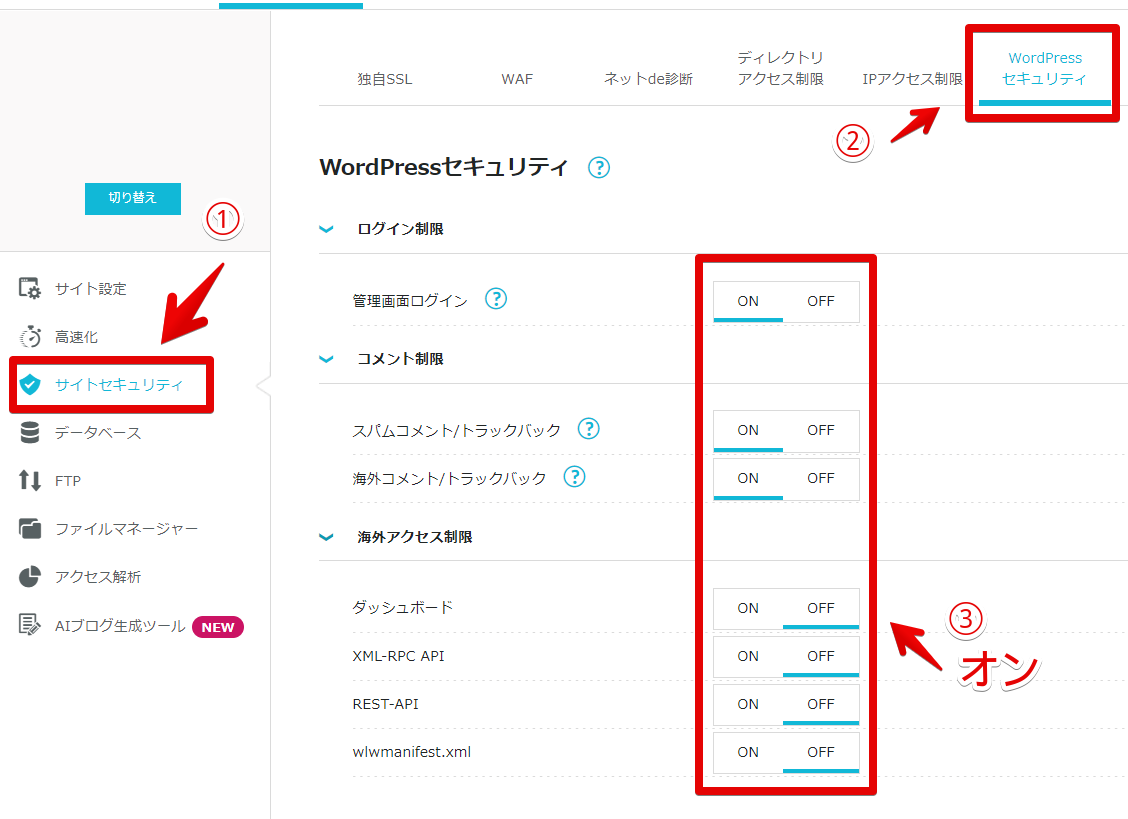Screen dimensions: 1128x819
Task: Click the NEW badge next to AIブログ生成ツール
Action: coord(218,627)
